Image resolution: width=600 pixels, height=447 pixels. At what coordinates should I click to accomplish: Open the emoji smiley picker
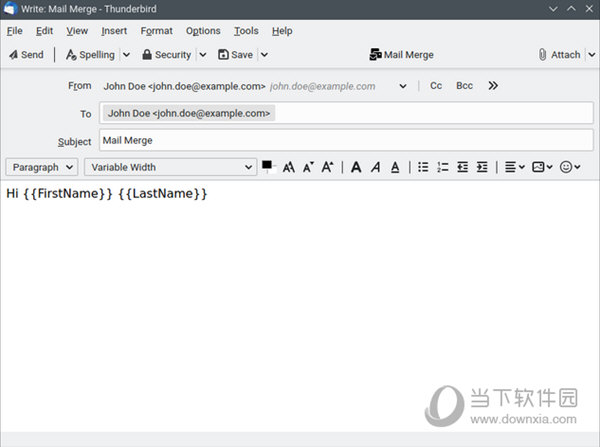tap(570, 167)
